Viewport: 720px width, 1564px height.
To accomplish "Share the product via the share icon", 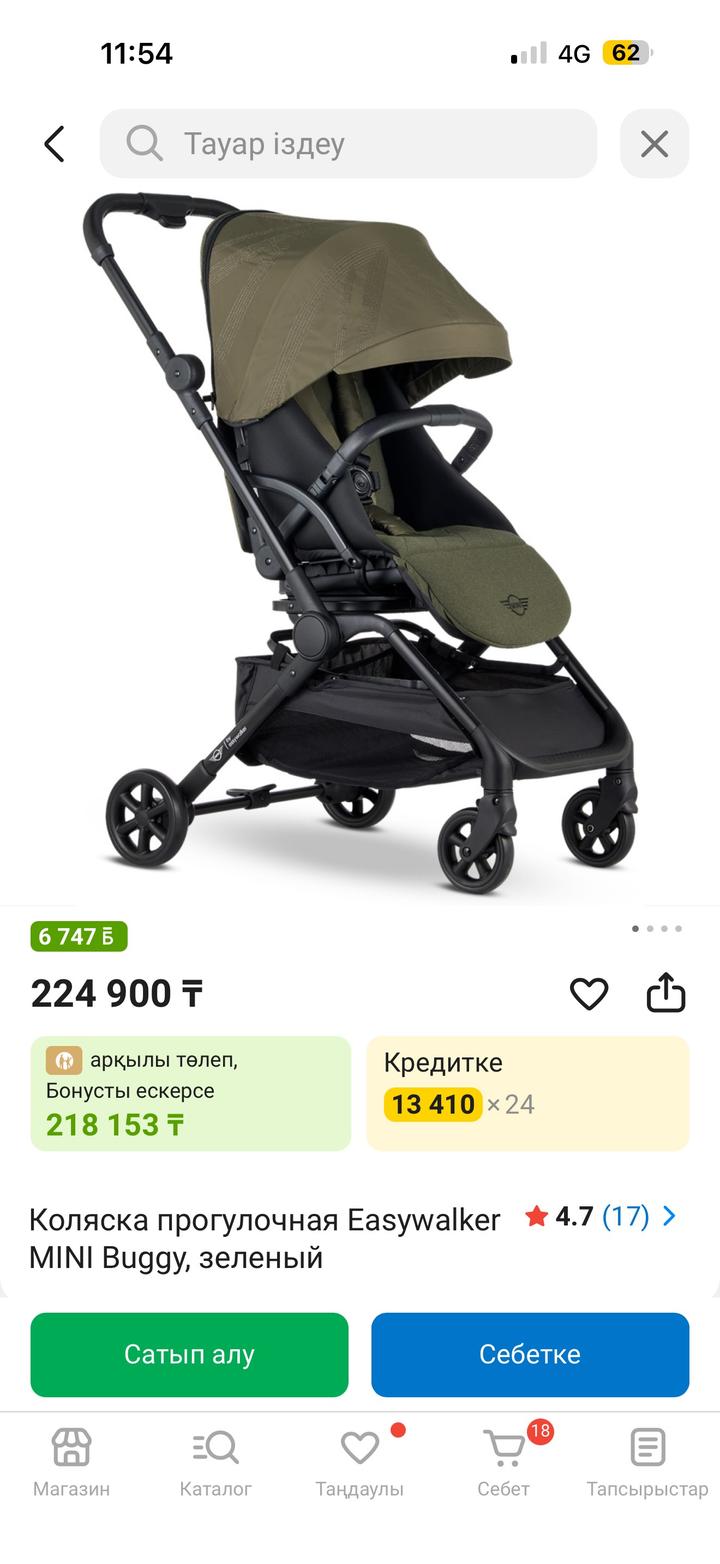I will (x=666, y=992).
